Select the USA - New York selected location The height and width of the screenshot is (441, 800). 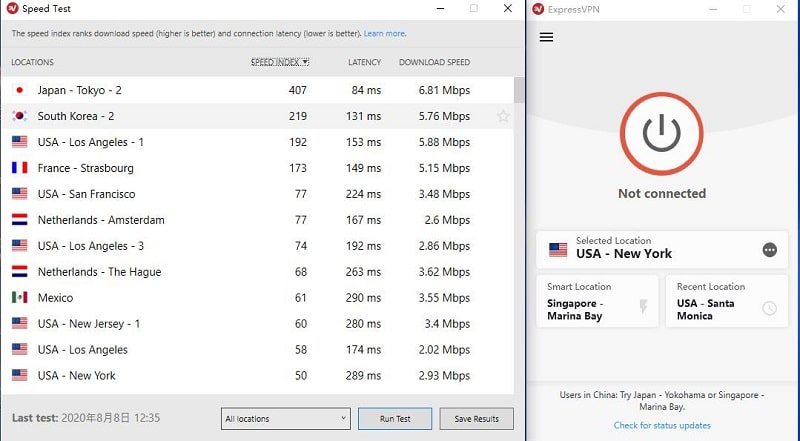[x=662, y=250]
